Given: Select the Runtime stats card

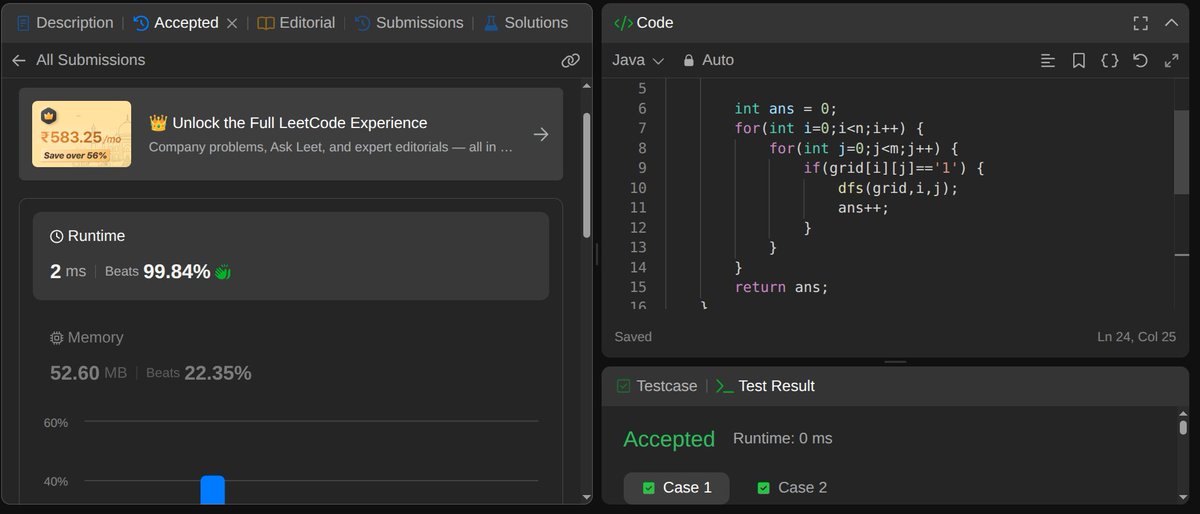Looking at the screenshot, I should 291,256.
